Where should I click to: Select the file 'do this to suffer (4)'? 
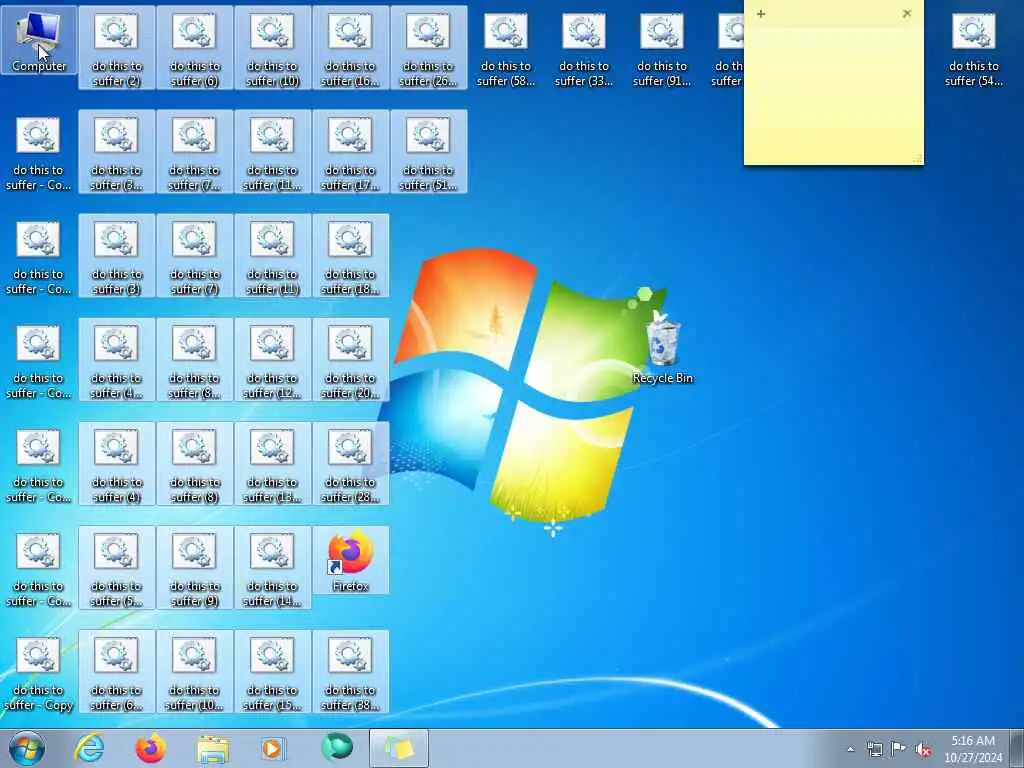pyautogui.click(x=117, y=463)
